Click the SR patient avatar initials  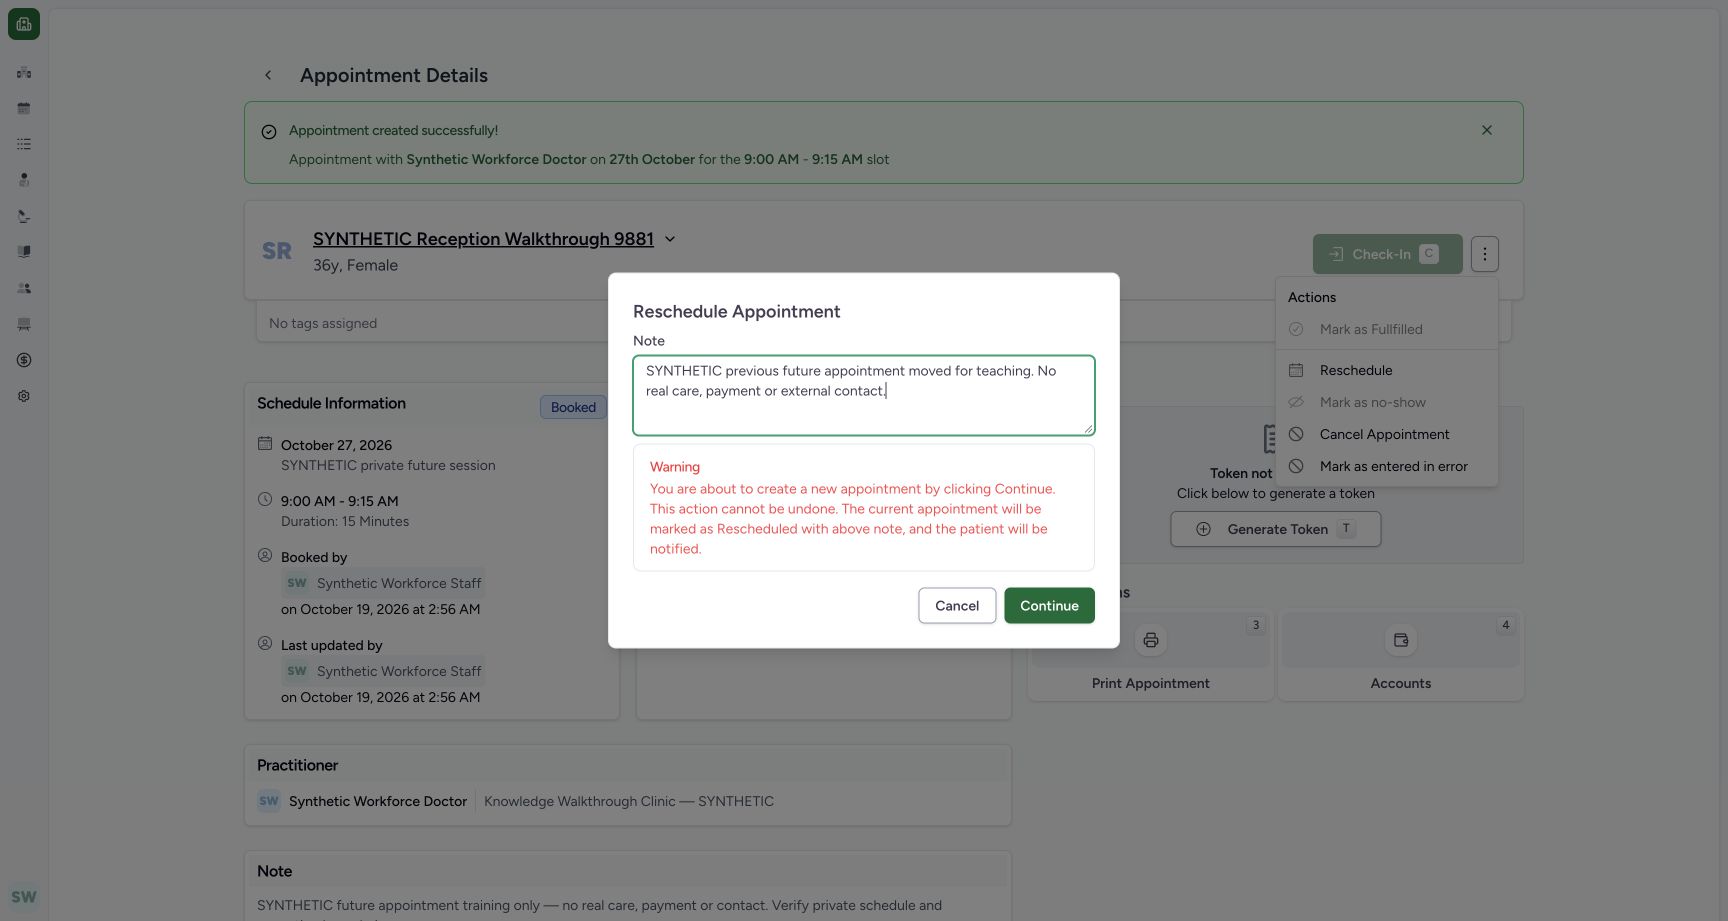[x=277, y=251]
